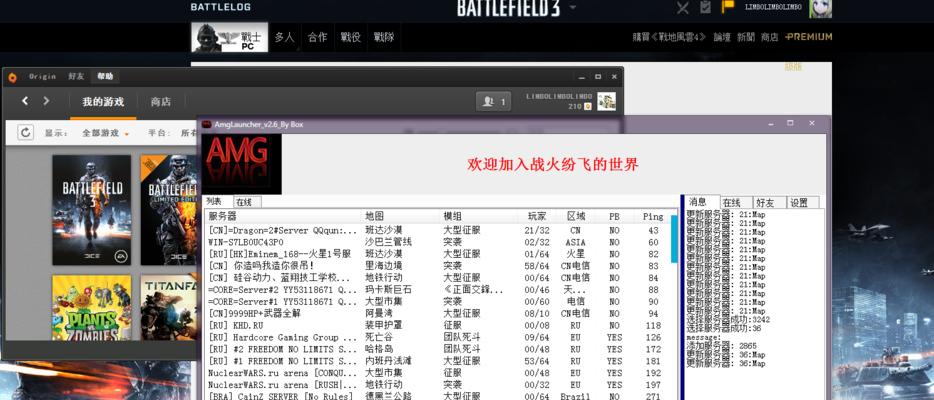Click Origin user avatar thumbnail
The width and height of the screenshot is (934, 400).
[x=606, y=101]
